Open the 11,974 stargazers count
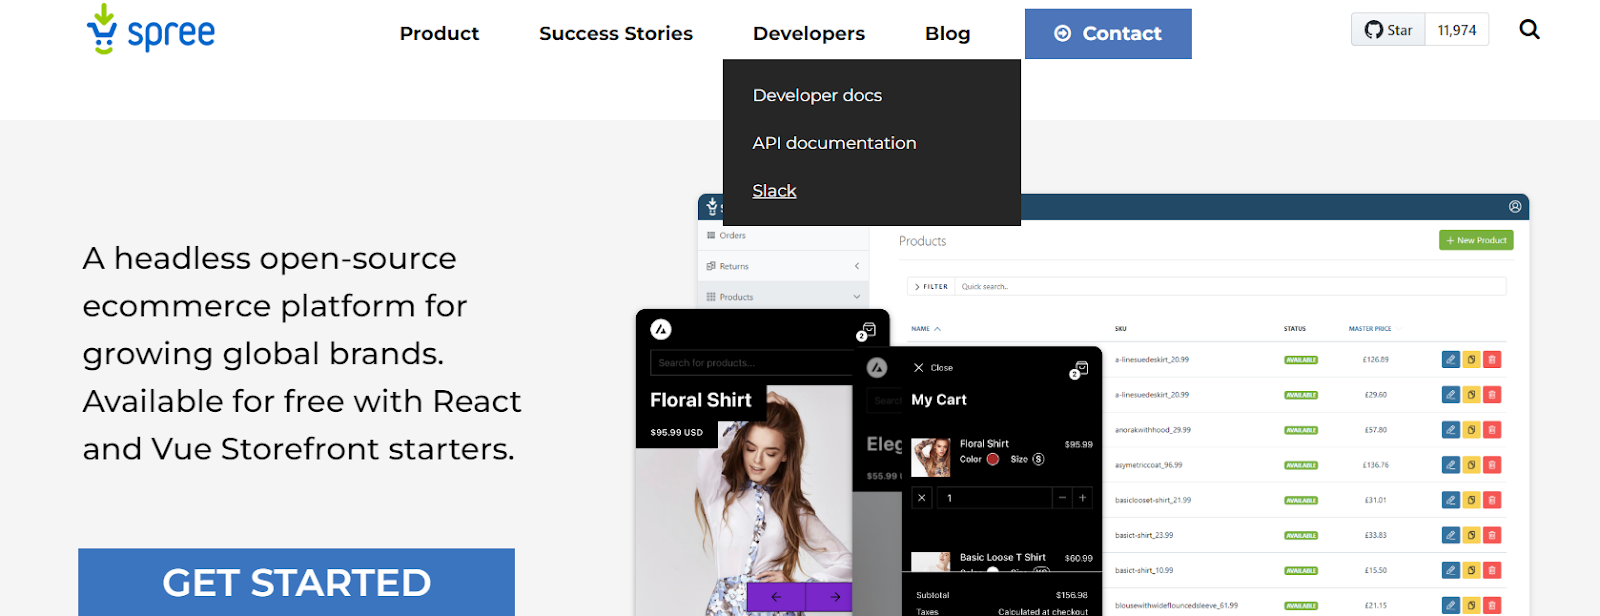This screenshot has width=1600, height=616. pos(1457,30)
